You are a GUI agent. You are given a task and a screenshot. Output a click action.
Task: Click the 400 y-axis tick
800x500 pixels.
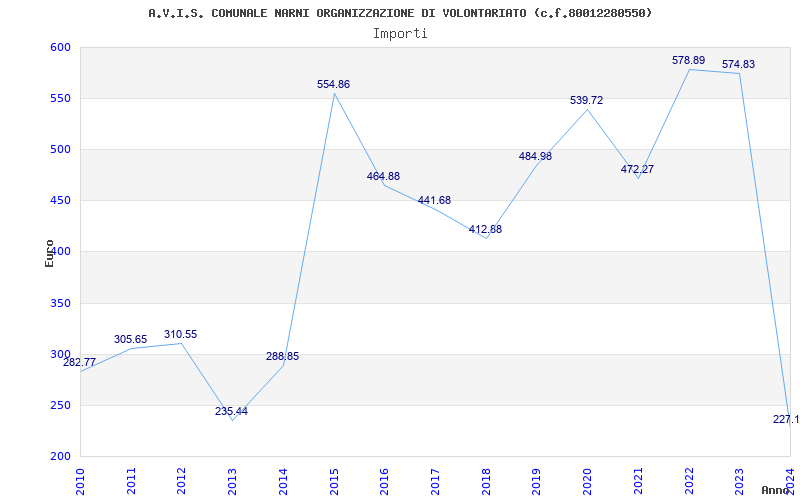pyautogui.click(x=60, y=252)
